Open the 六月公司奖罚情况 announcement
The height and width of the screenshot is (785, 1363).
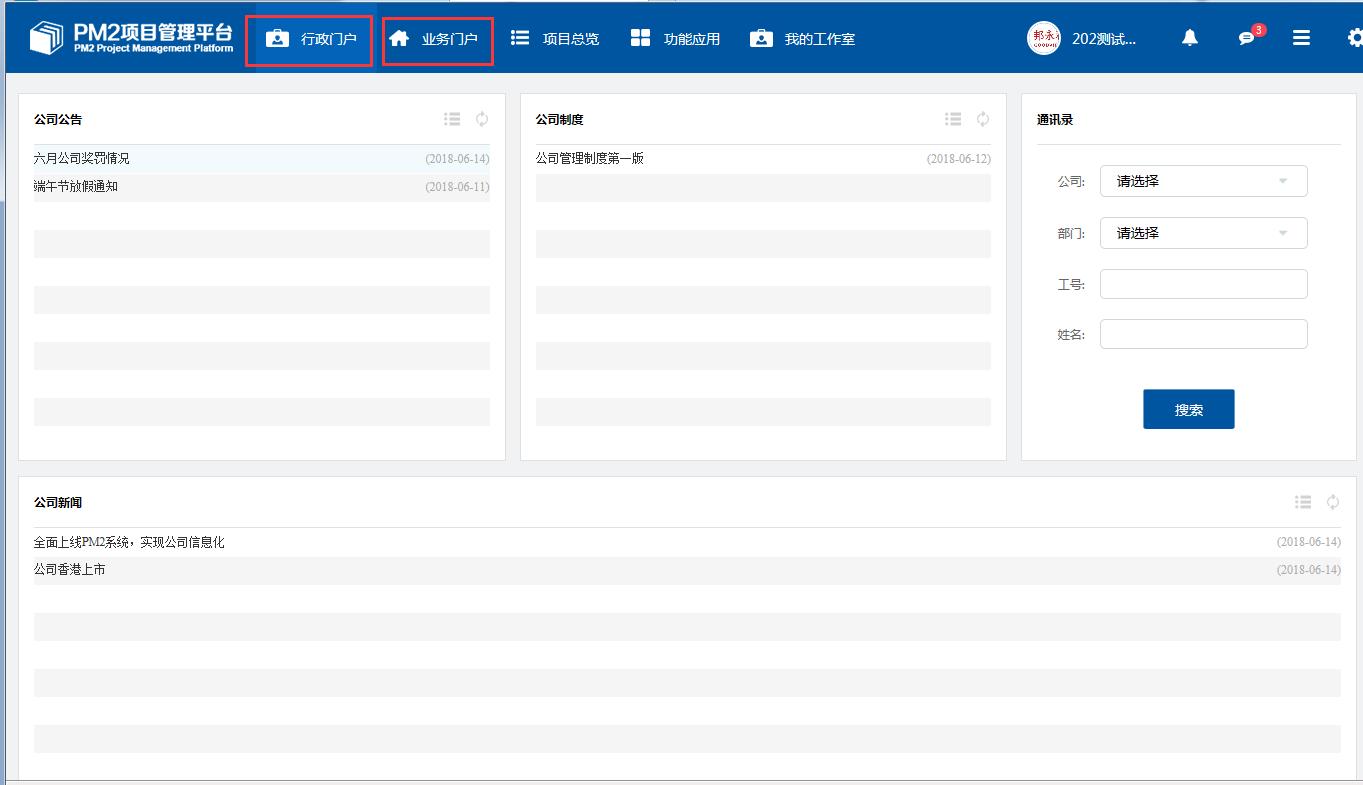point(82,158)
